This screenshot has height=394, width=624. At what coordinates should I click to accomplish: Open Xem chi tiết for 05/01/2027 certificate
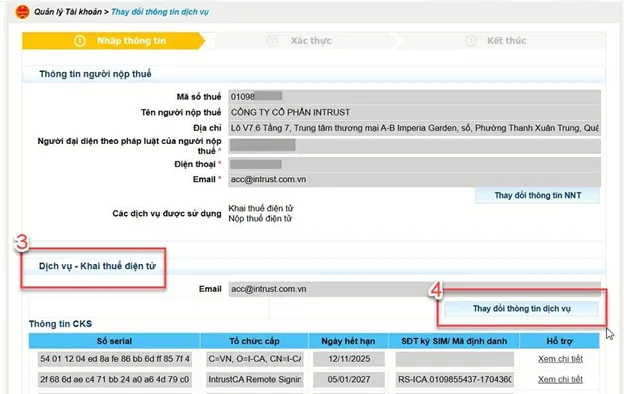click(560, 380)
